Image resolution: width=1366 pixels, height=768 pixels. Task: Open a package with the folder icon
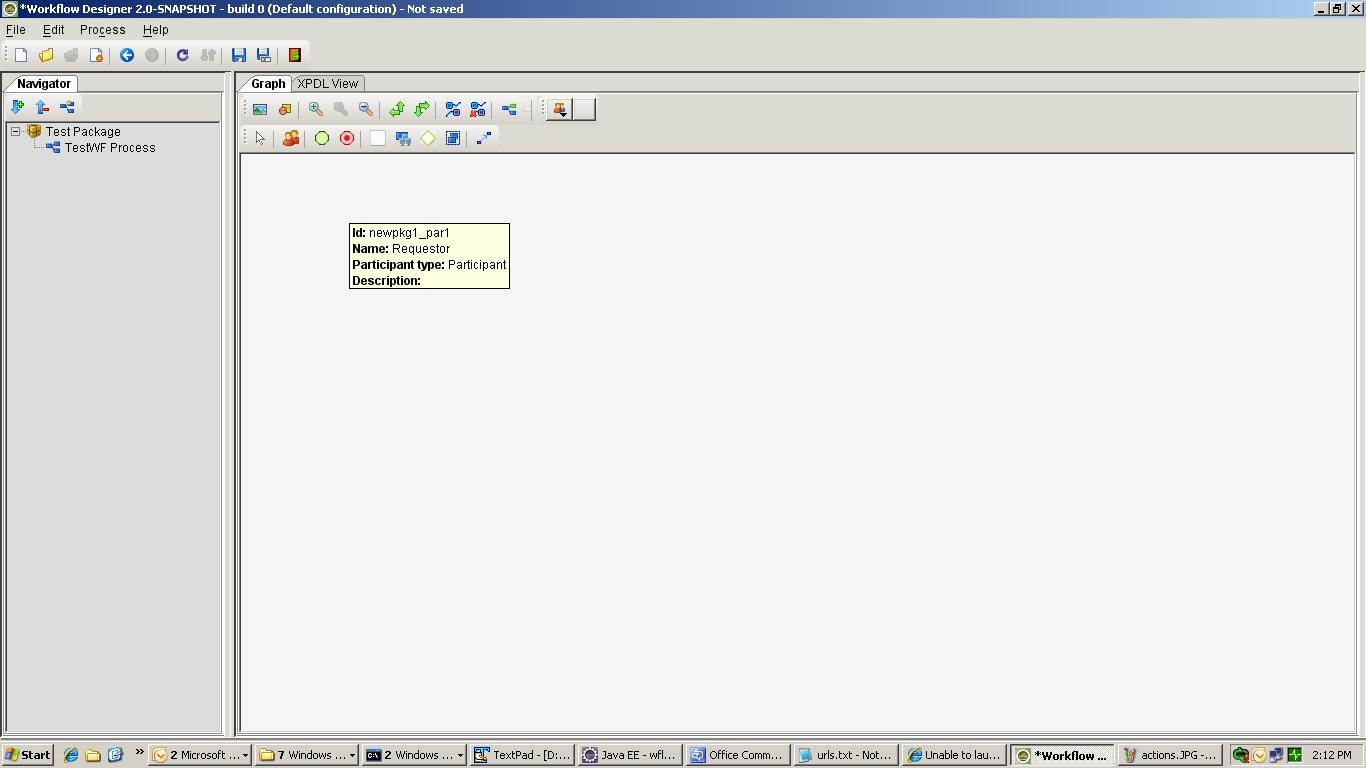[x=46, y=55]
